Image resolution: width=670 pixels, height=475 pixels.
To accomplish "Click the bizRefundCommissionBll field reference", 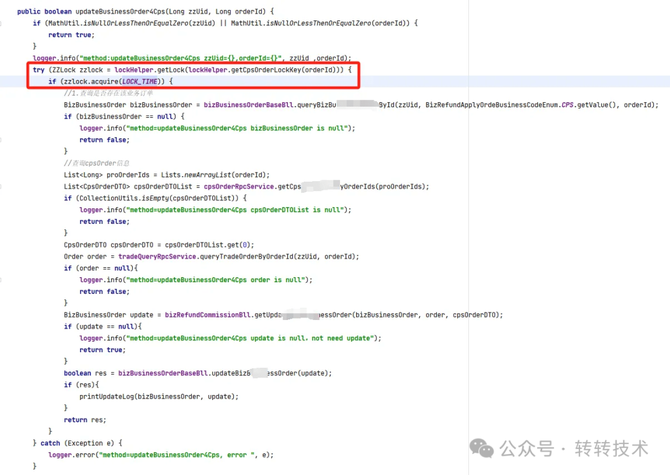I will 208,314.
